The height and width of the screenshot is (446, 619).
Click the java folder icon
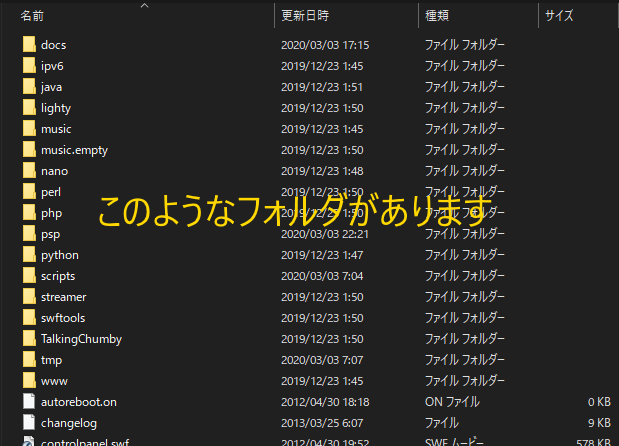click(28, 87)
